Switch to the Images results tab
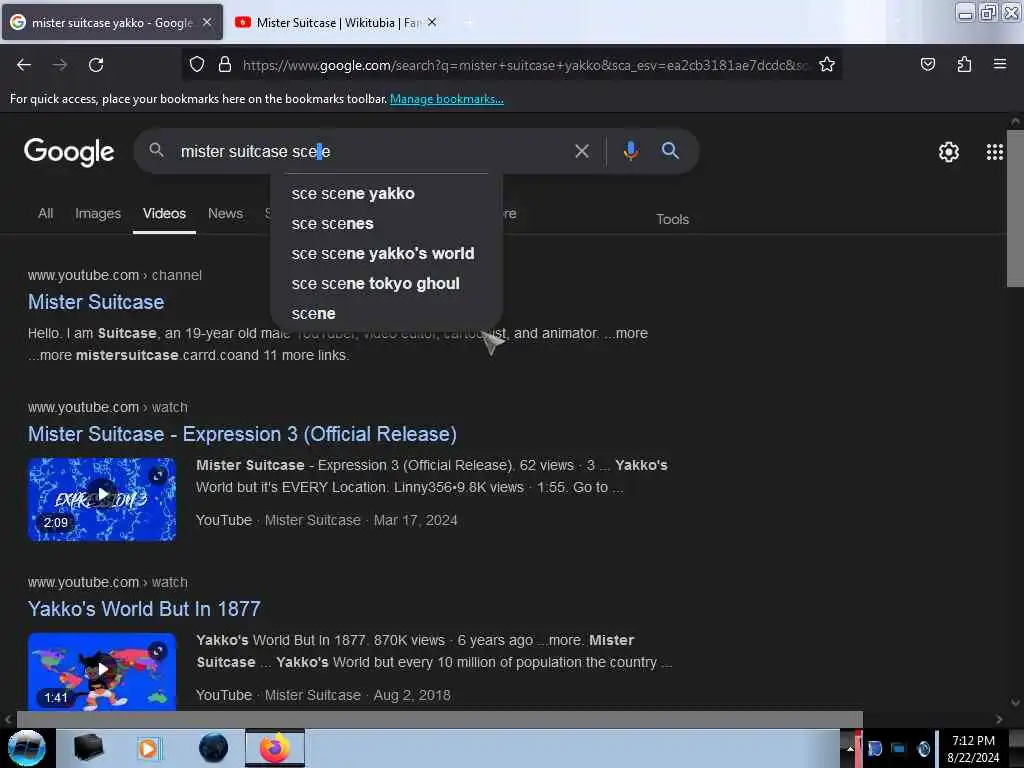 click(98, 214)
